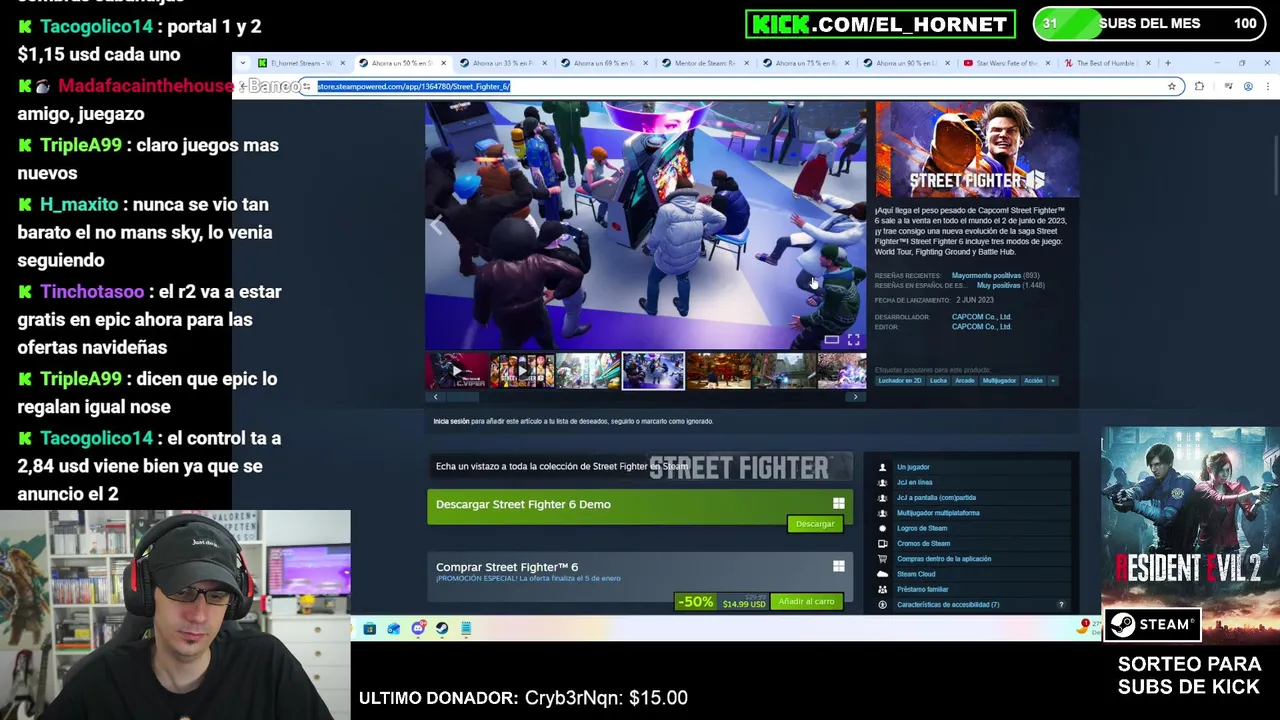Open the browser three-dot menu
The image size is (1280, 720).
1267,86
